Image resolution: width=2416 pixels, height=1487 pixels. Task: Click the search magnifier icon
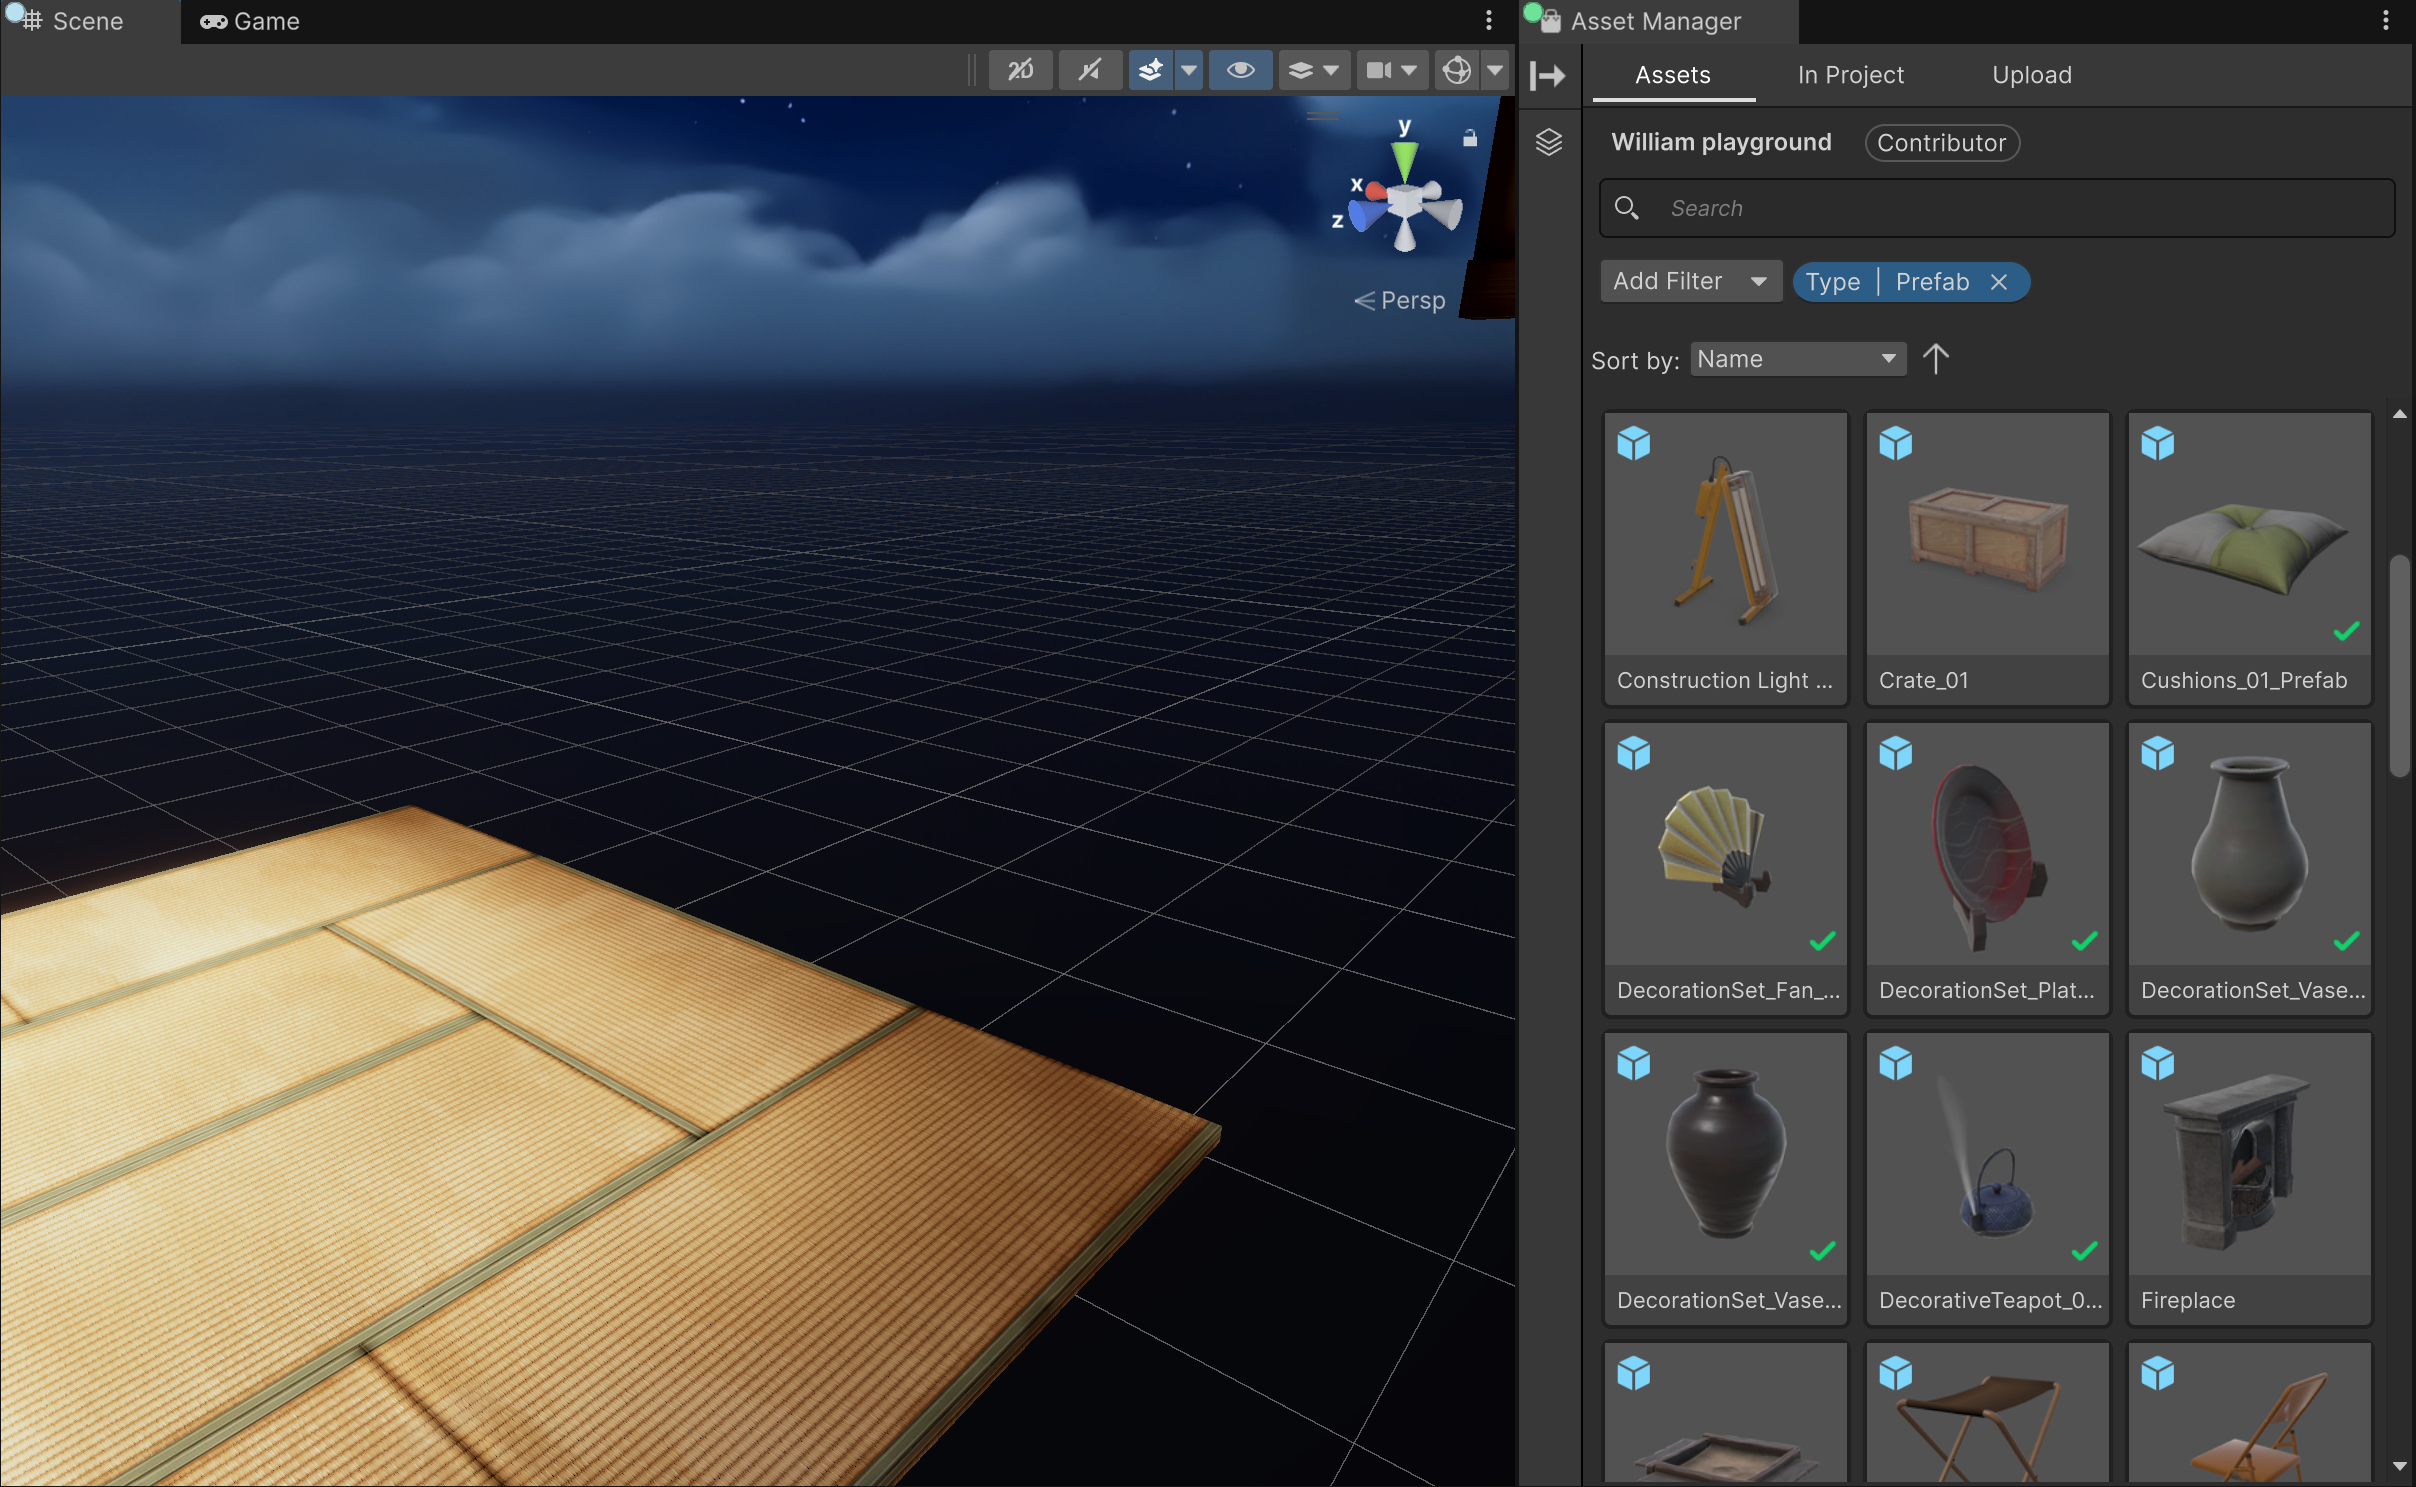(x=1627, y=207)
